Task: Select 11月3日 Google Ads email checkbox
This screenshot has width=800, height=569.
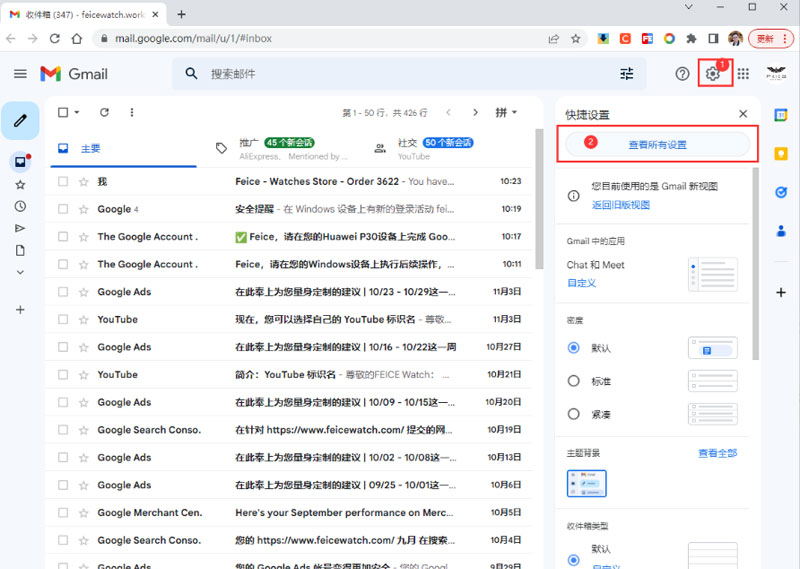Action: (63, 291)
